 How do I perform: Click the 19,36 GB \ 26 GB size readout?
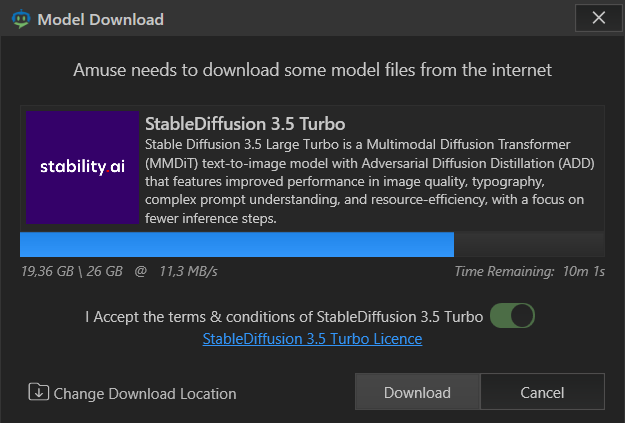click(x=72, y=271)
